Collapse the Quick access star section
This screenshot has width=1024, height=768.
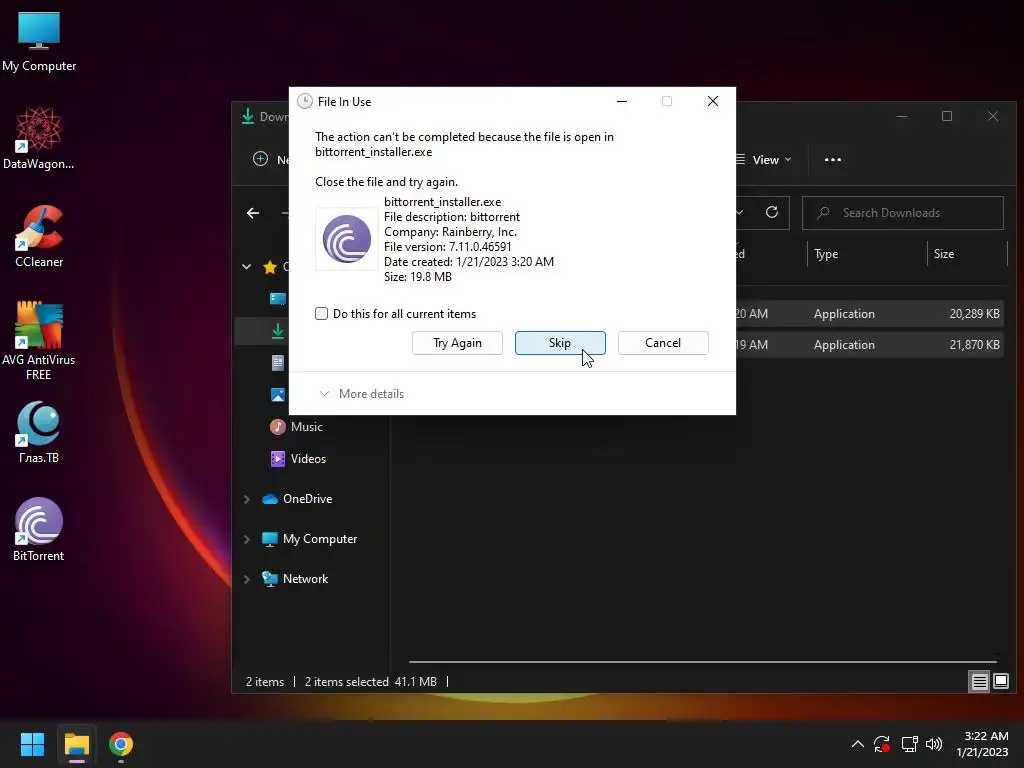point(247,266)
